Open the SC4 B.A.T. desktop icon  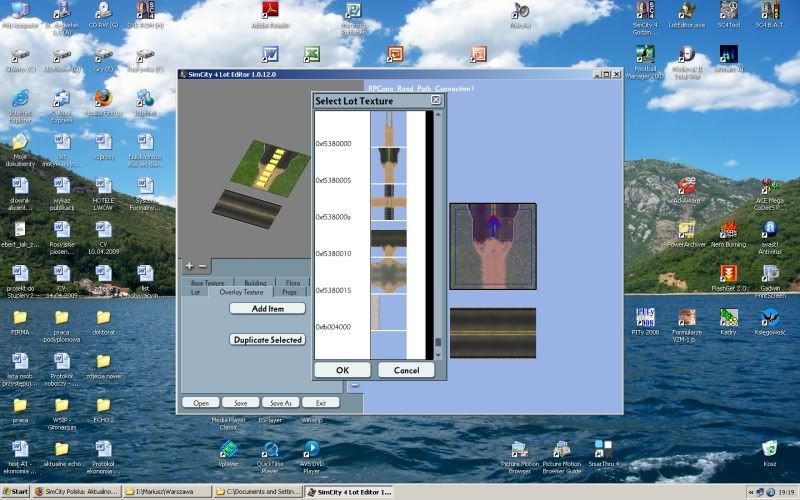coord(770,14)
